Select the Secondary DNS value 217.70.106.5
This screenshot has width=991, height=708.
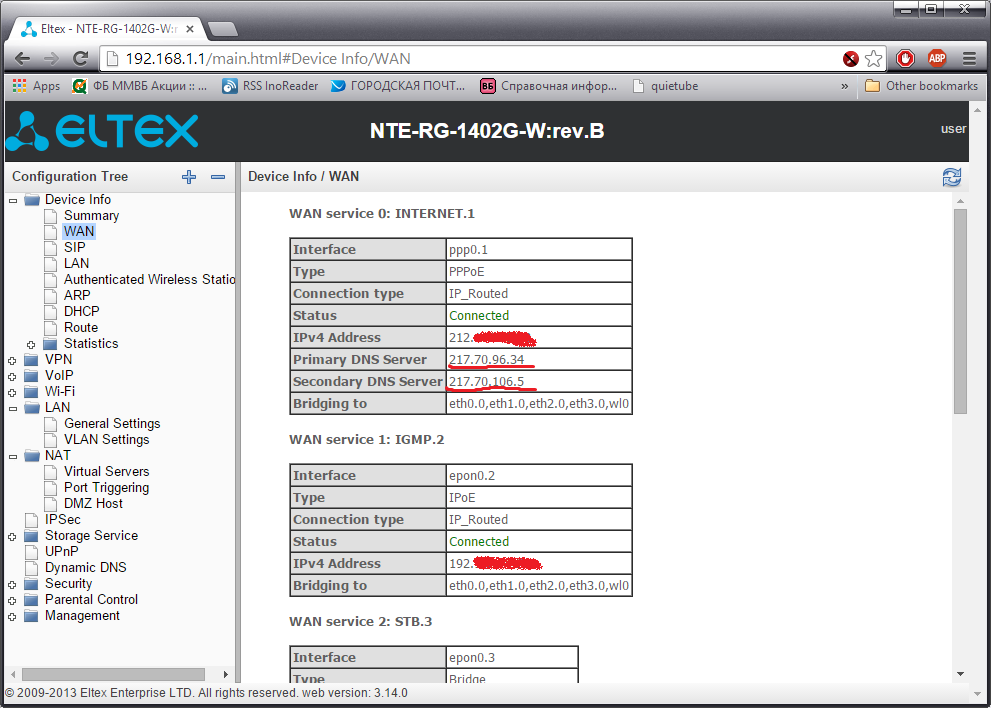pos(487,382)
